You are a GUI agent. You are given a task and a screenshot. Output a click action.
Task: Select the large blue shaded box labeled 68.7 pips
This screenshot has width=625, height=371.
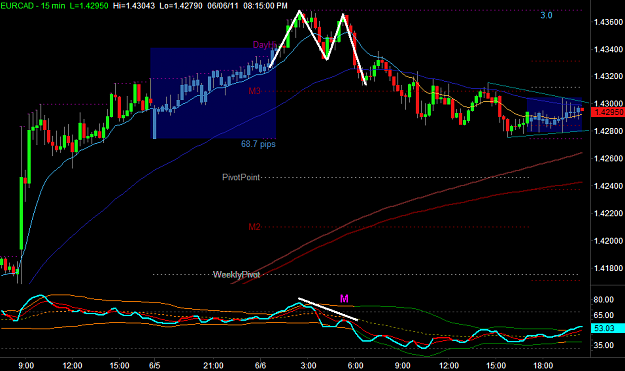[213, 93]
